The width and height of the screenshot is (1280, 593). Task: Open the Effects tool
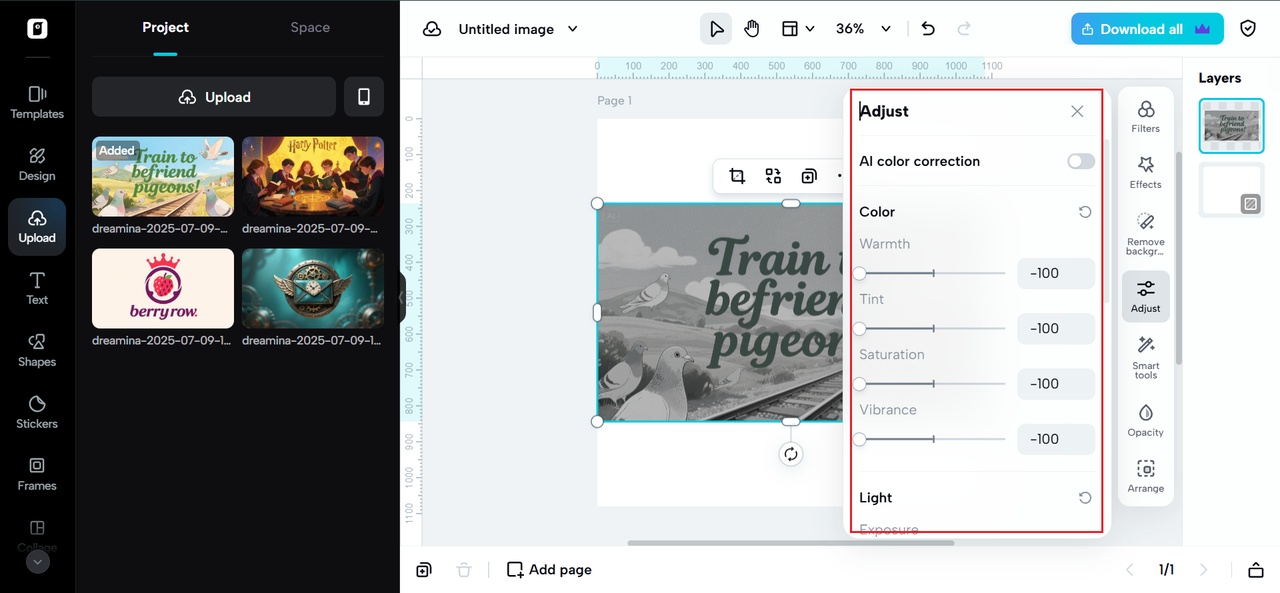(1145, 171)
